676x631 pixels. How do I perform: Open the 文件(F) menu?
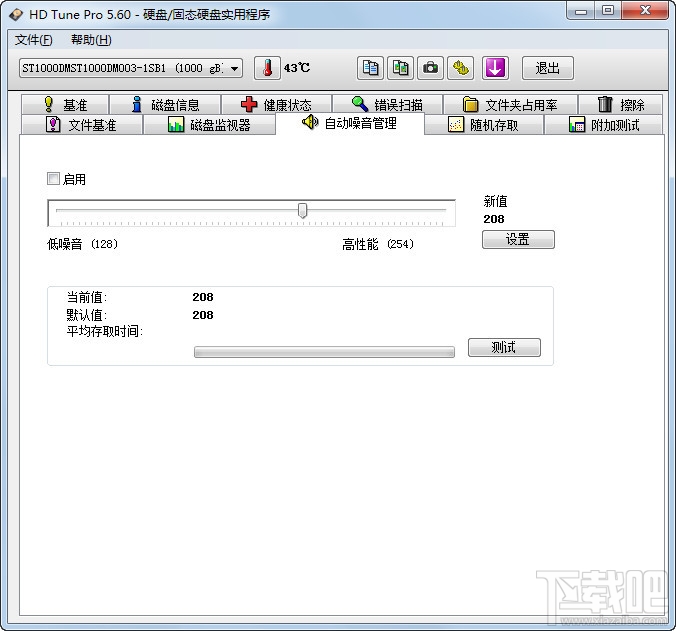click(x=34, y=40)
